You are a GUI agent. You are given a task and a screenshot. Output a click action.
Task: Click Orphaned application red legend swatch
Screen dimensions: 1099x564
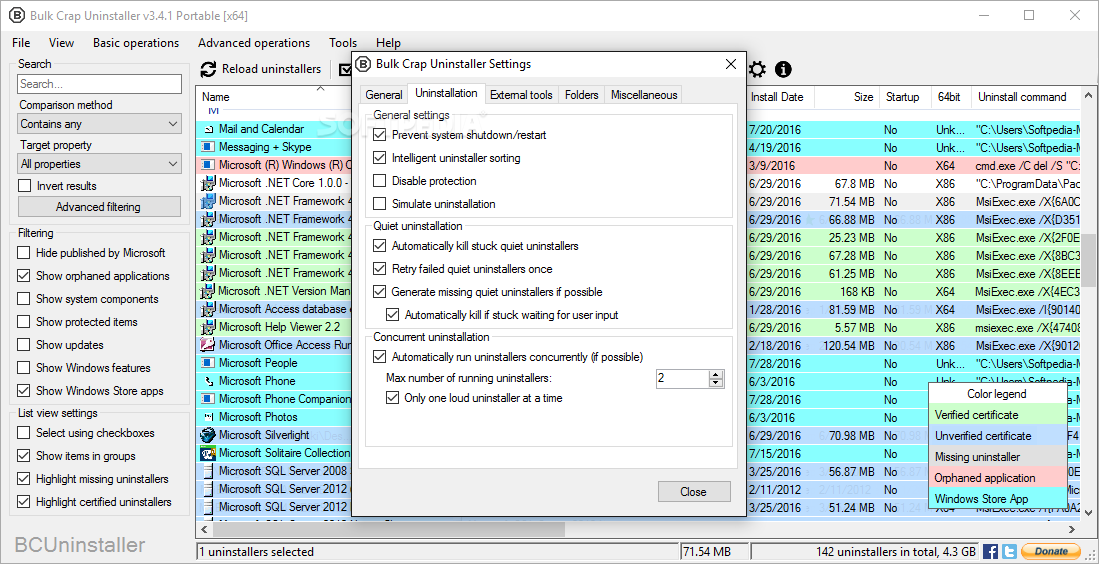[997, 478]
